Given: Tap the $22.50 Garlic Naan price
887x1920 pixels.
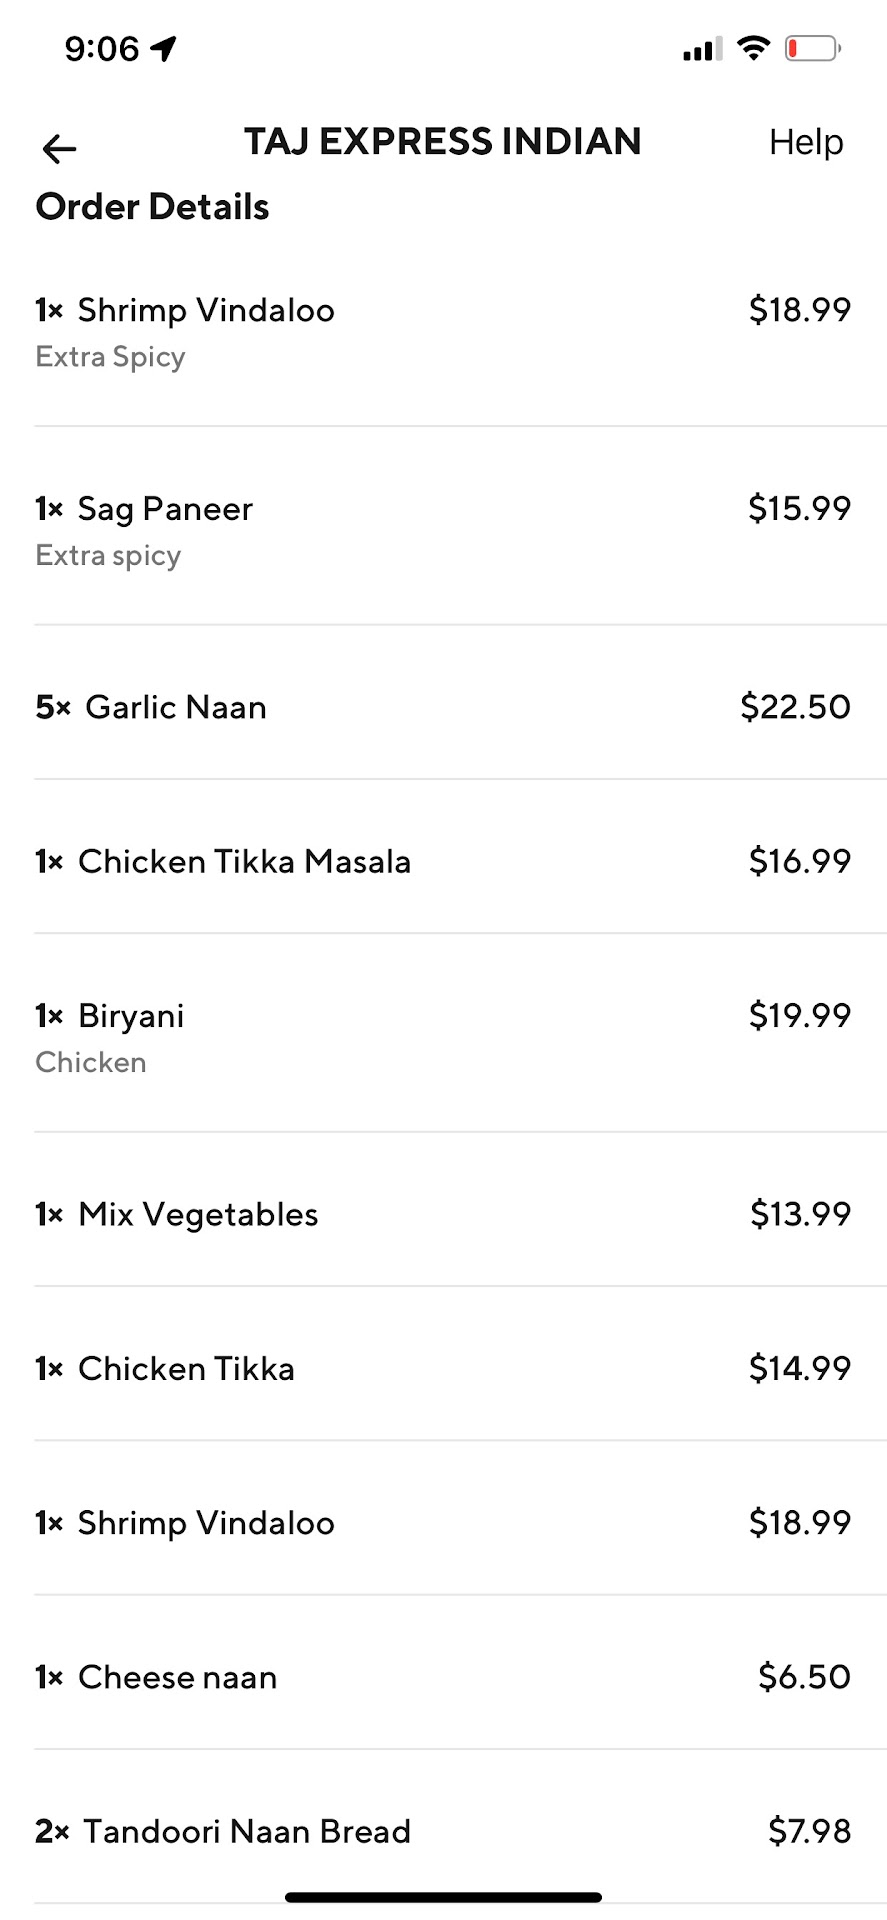Looking at the screenshot, I should coord(795,707).
